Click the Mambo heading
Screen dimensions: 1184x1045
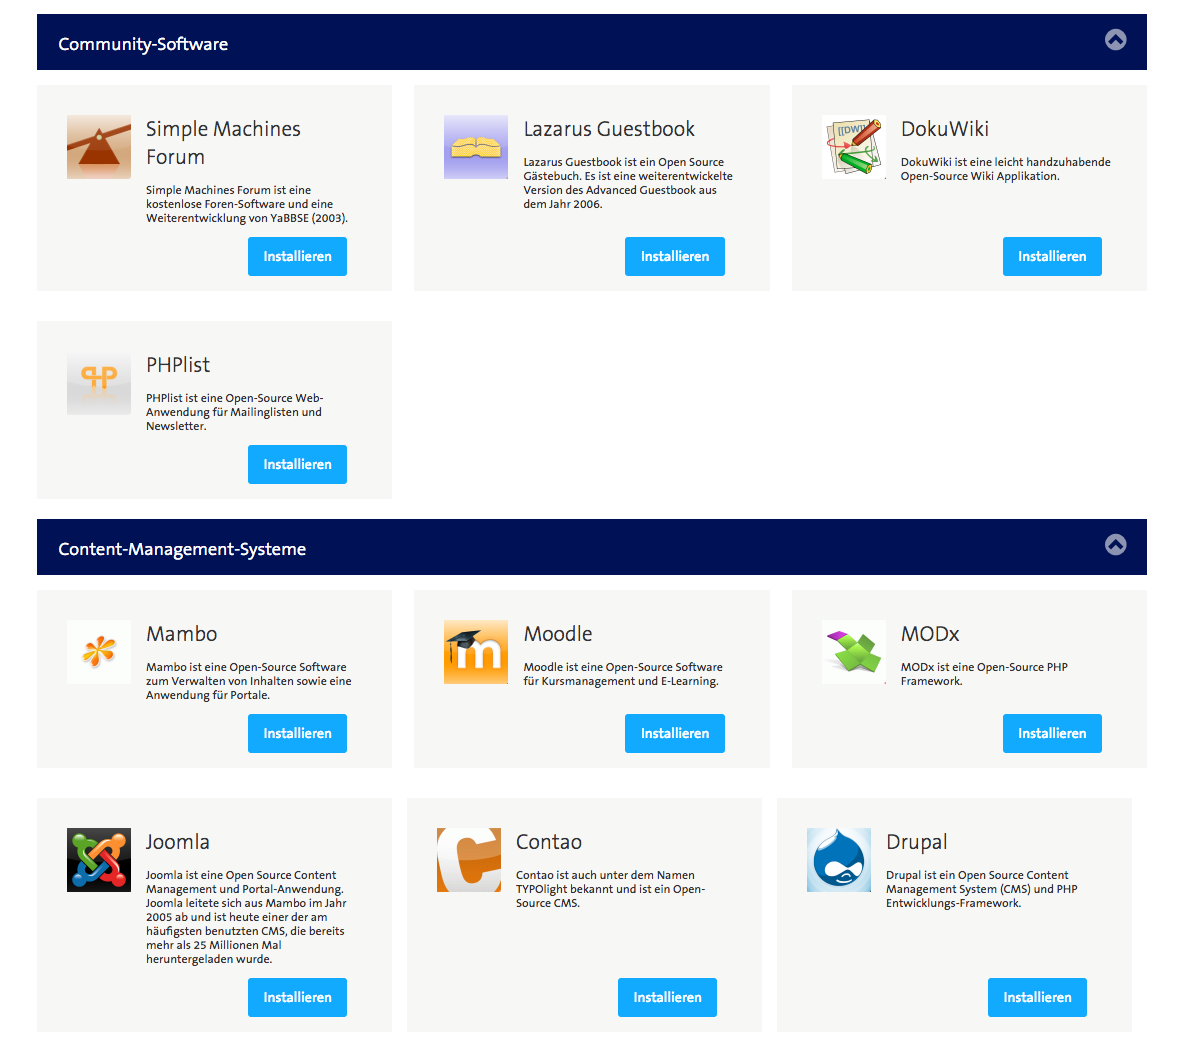[x=182, y=633]
